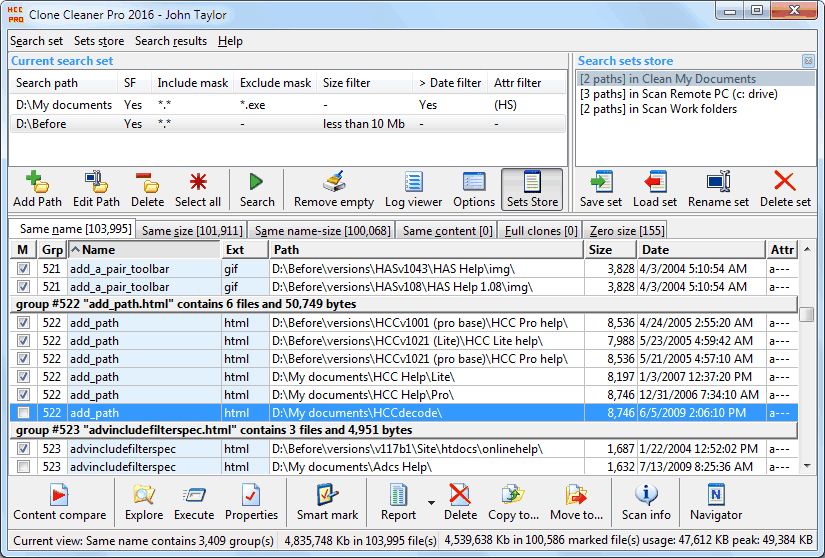825x558 pixels.
Task: Close the Search sets store panel
Action: [x=808, y=61]
